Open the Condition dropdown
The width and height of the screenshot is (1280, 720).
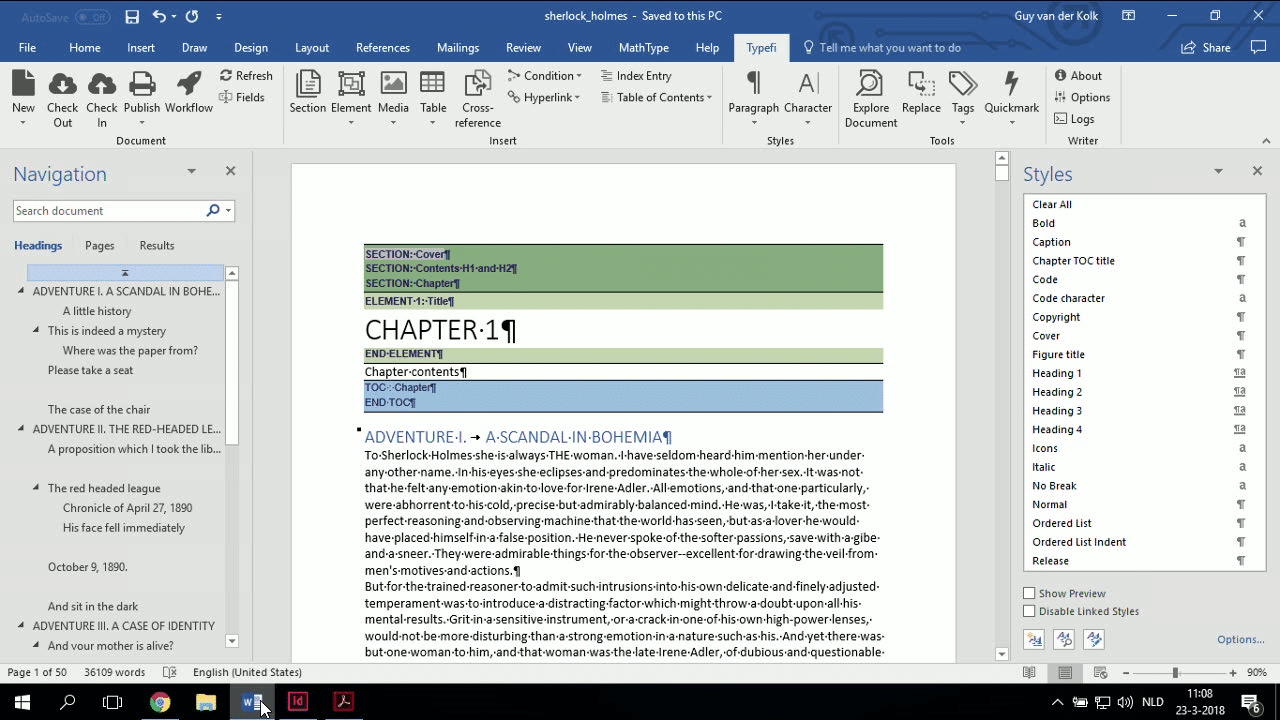click(545, 76)
